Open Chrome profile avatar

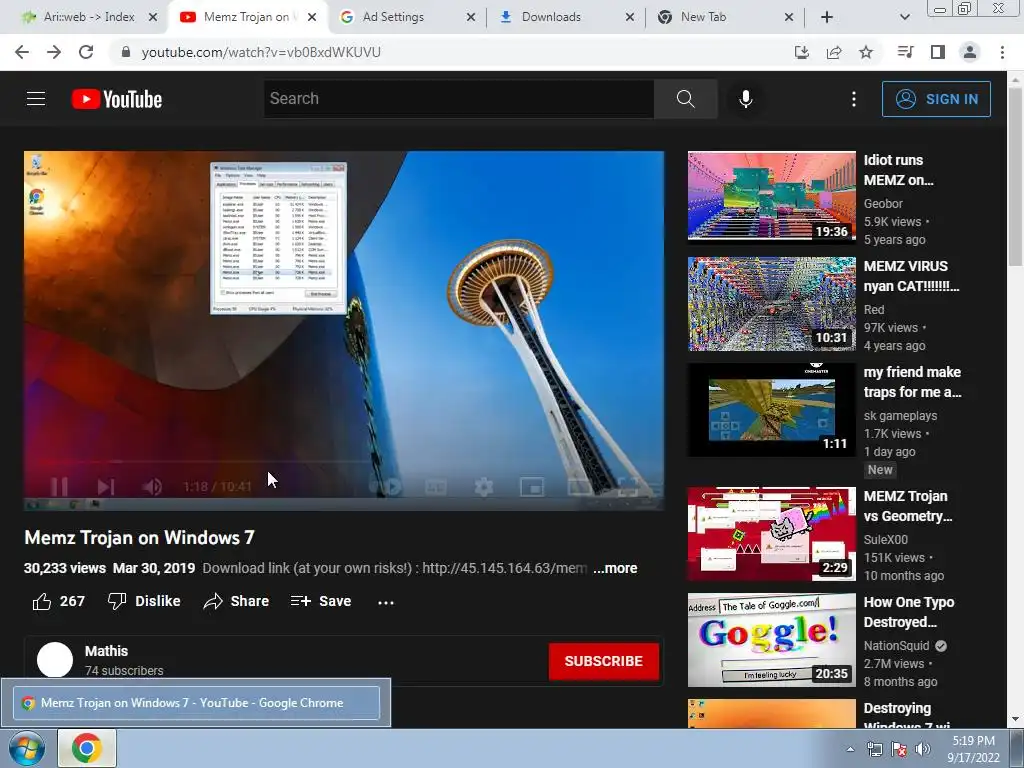click(x=970, y=52)
